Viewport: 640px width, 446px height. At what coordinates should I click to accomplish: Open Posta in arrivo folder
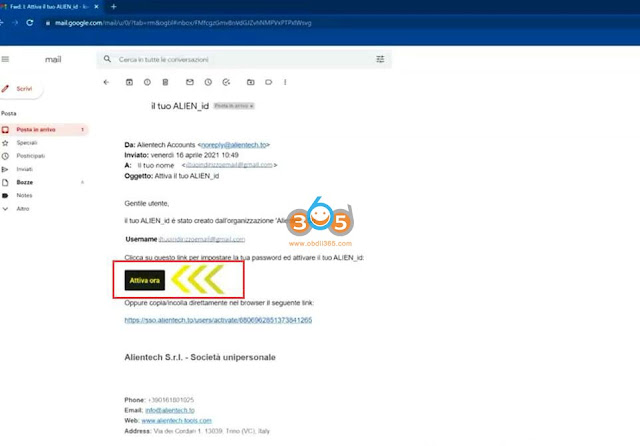click(44, 129)
